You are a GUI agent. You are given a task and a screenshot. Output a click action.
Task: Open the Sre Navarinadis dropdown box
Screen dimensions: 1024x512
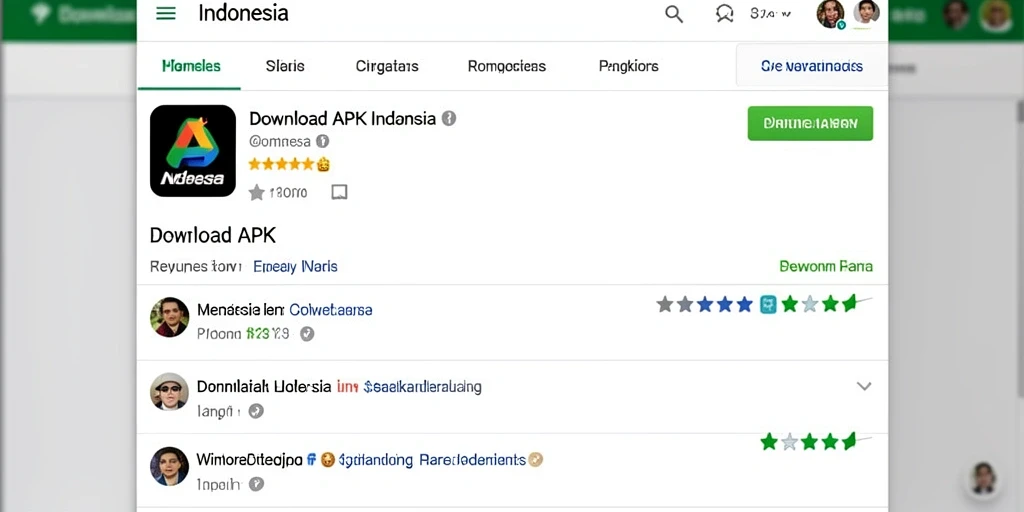click(x=812, y=66)
